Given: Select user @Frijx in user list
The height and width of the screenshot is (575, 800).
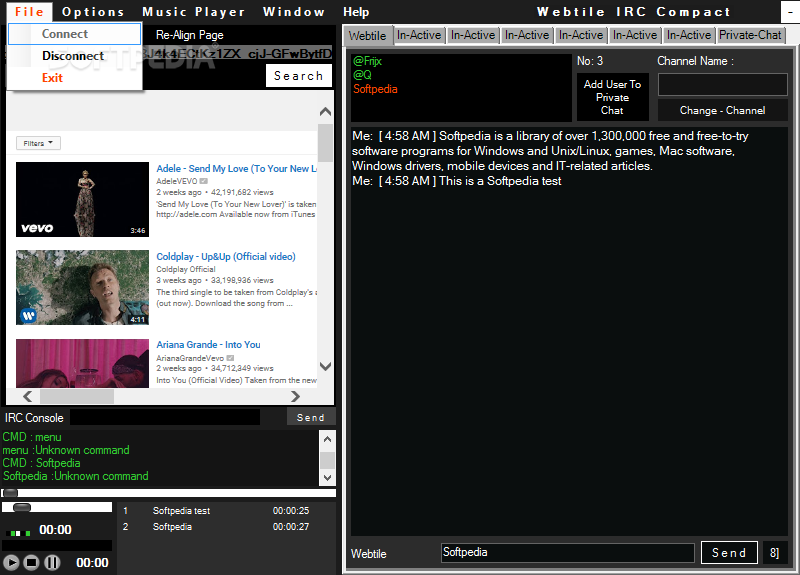Looking at the screenshot, I should [x=367, y=61].
